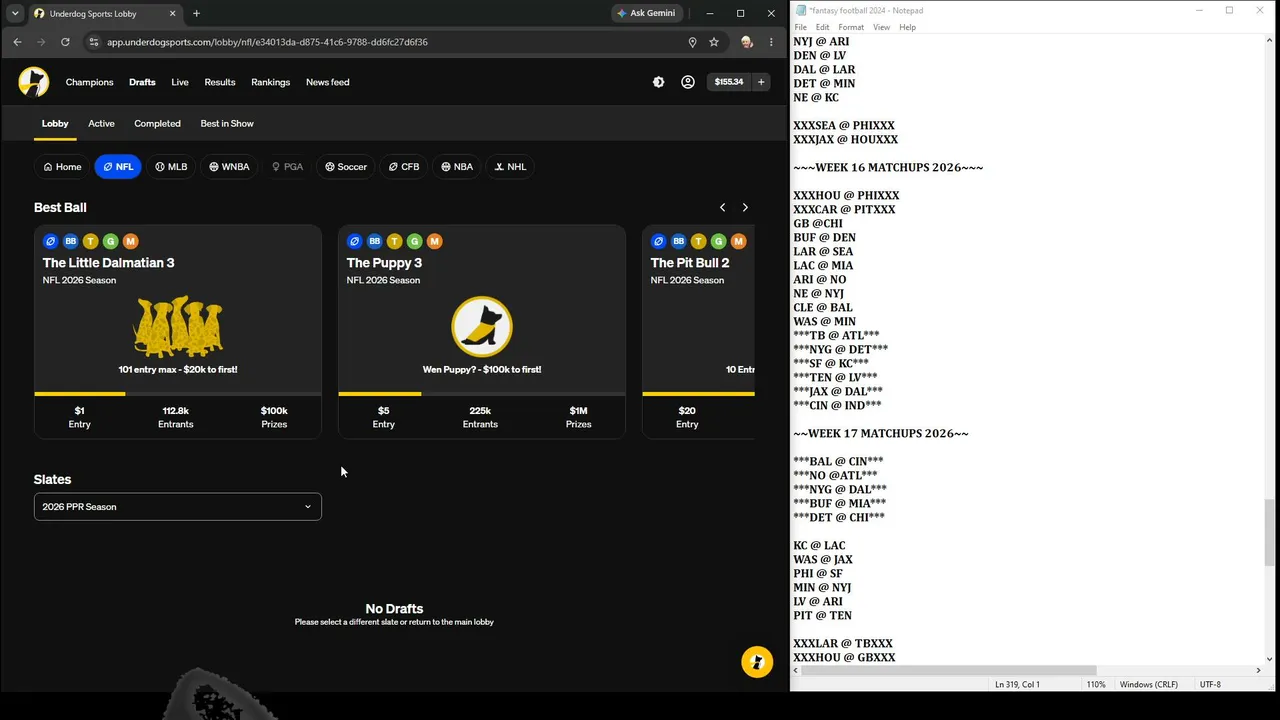Switch to the Completed tab
The width and height of the screenshot is (1280, 720).
pyautogui.click(x=157, y=123)
